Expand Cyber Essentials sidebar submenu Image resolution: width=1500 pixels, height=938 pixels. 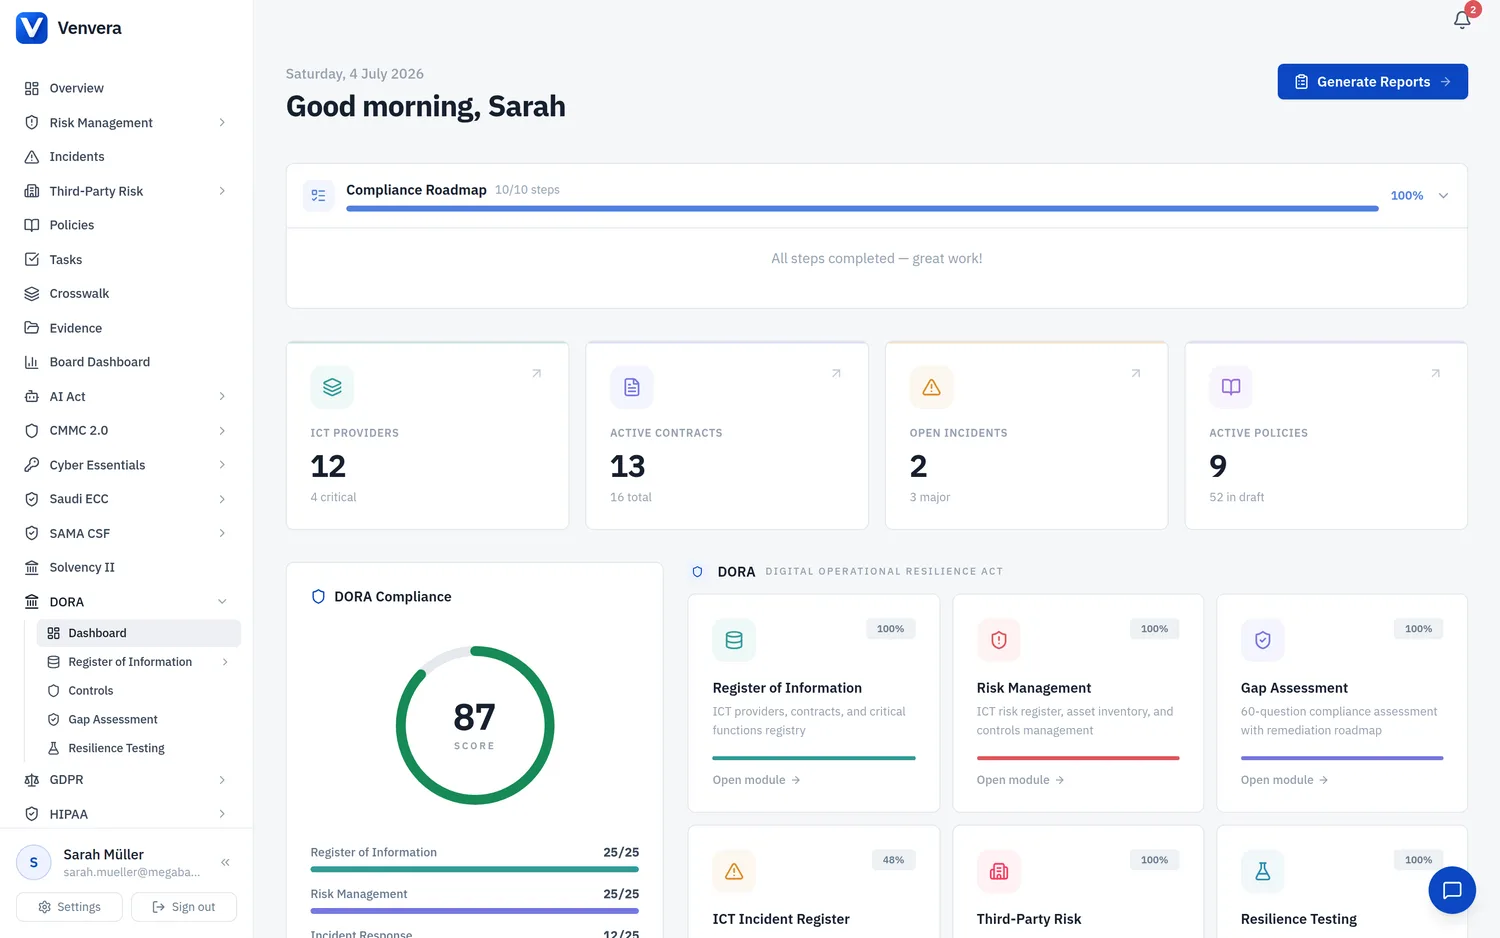[x=222, y=465]
